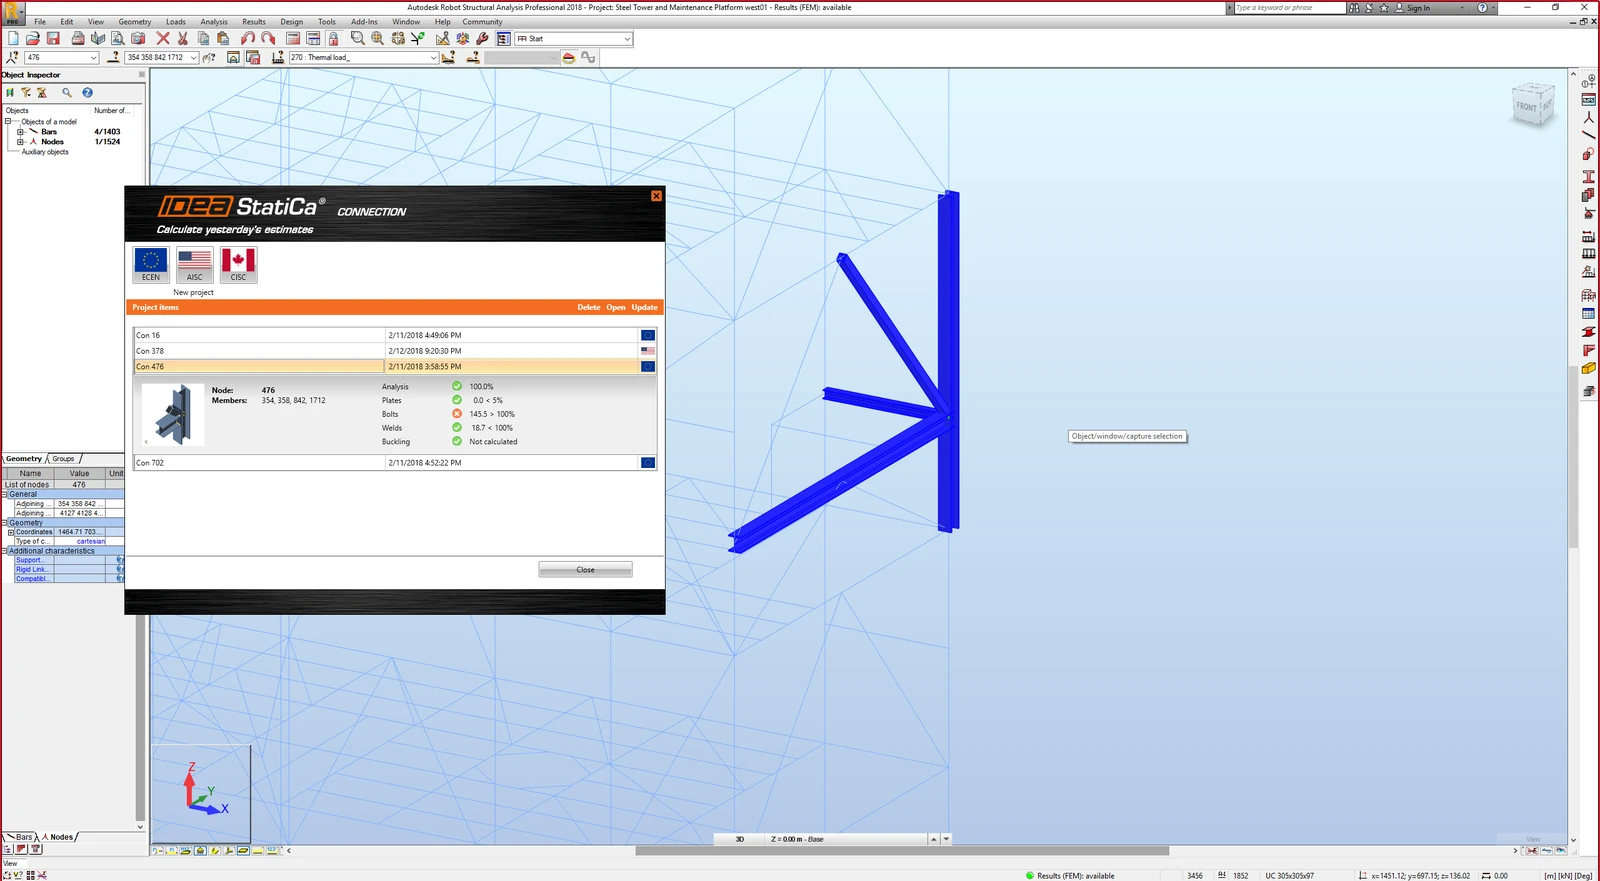Undo the last action in toolbar
The image size is (1600, 881).
pyautogui.click(x=248, y=39)
